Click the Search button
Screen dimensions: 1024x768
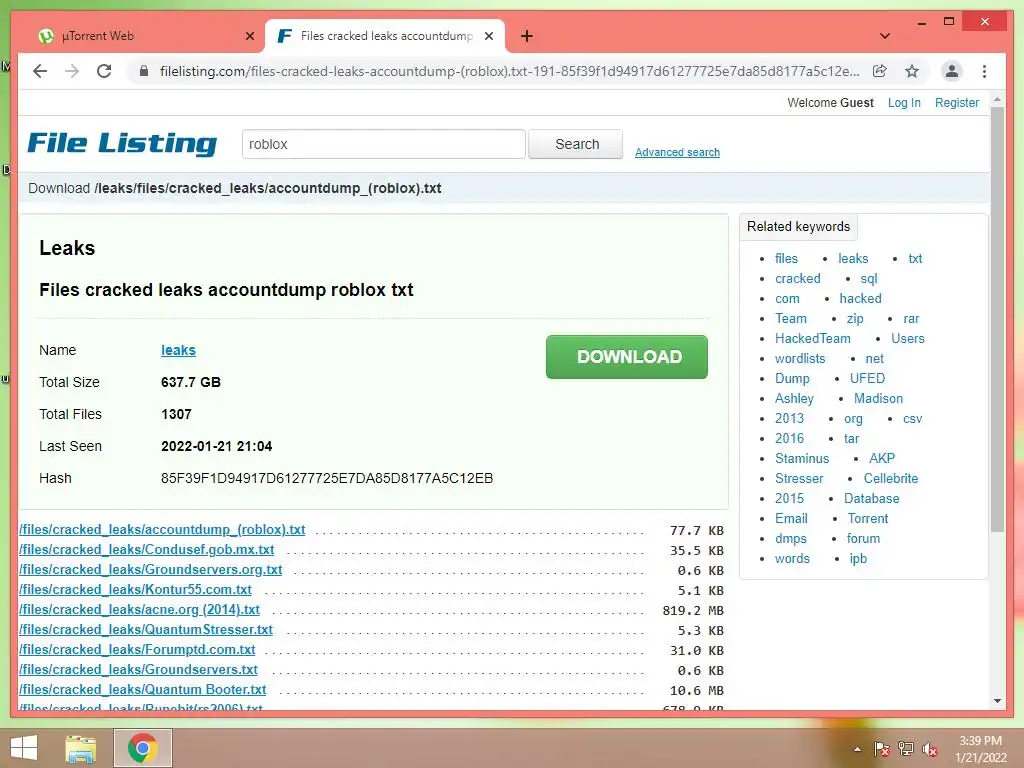[x=576, y=144]
